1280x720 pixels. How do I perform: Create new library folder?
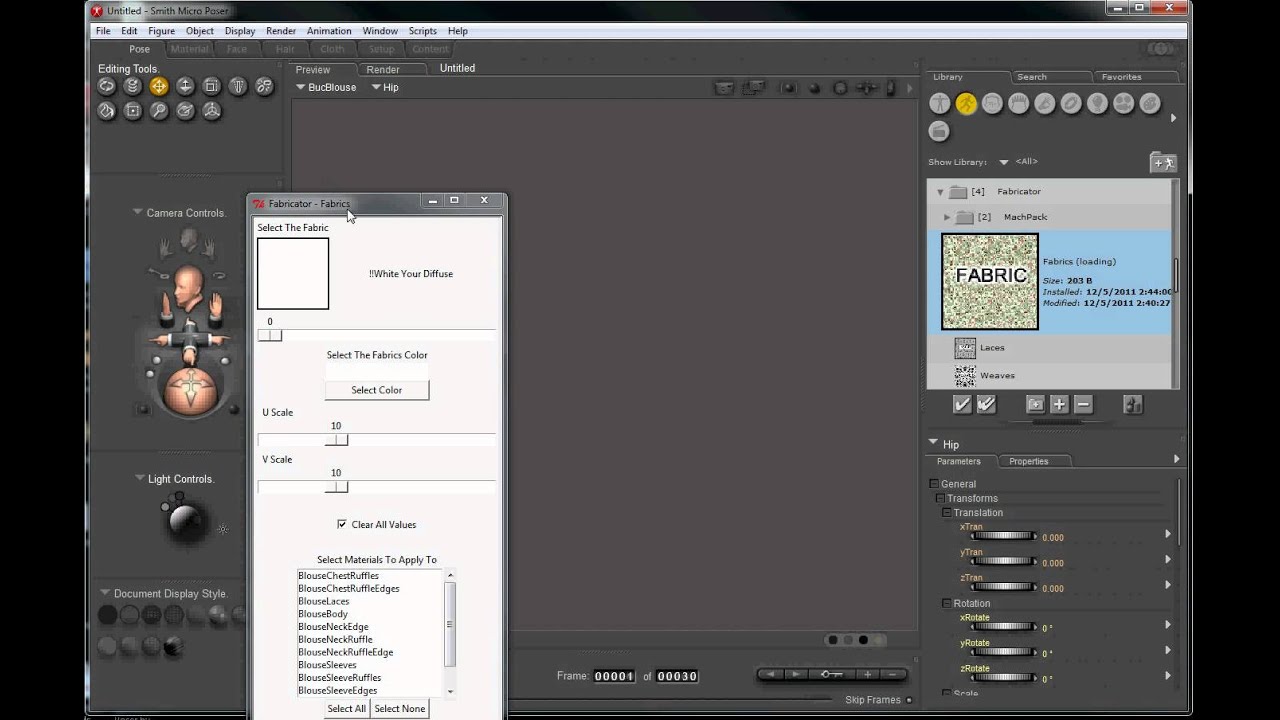[x=1035, y=404]
